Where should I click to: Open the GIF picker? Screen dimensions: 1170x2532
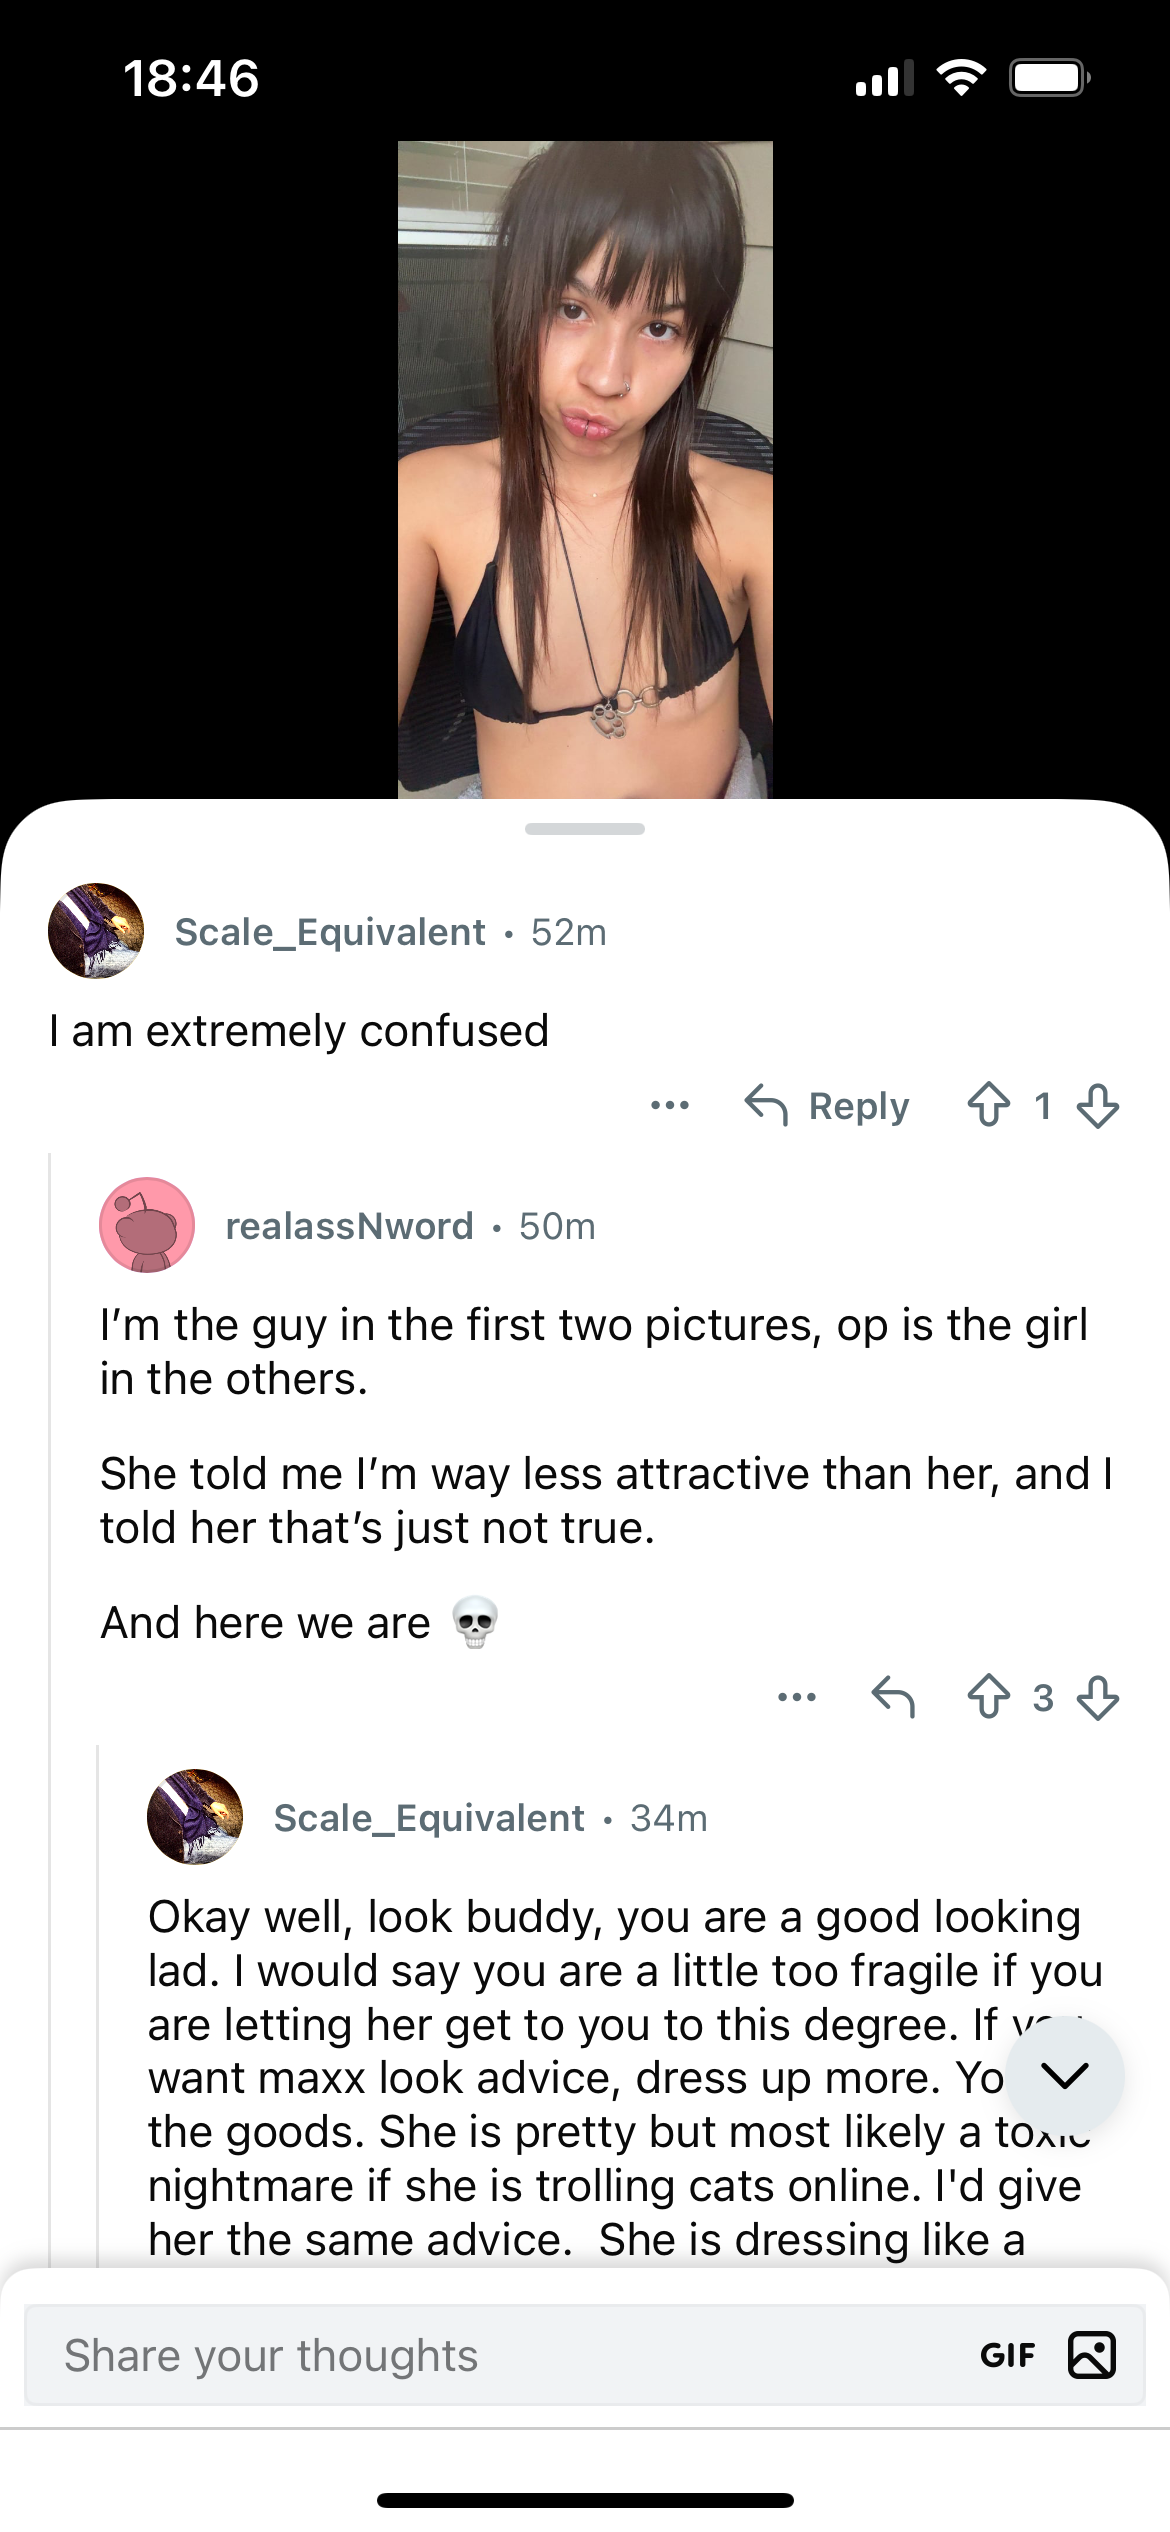click(1008, 2355)
